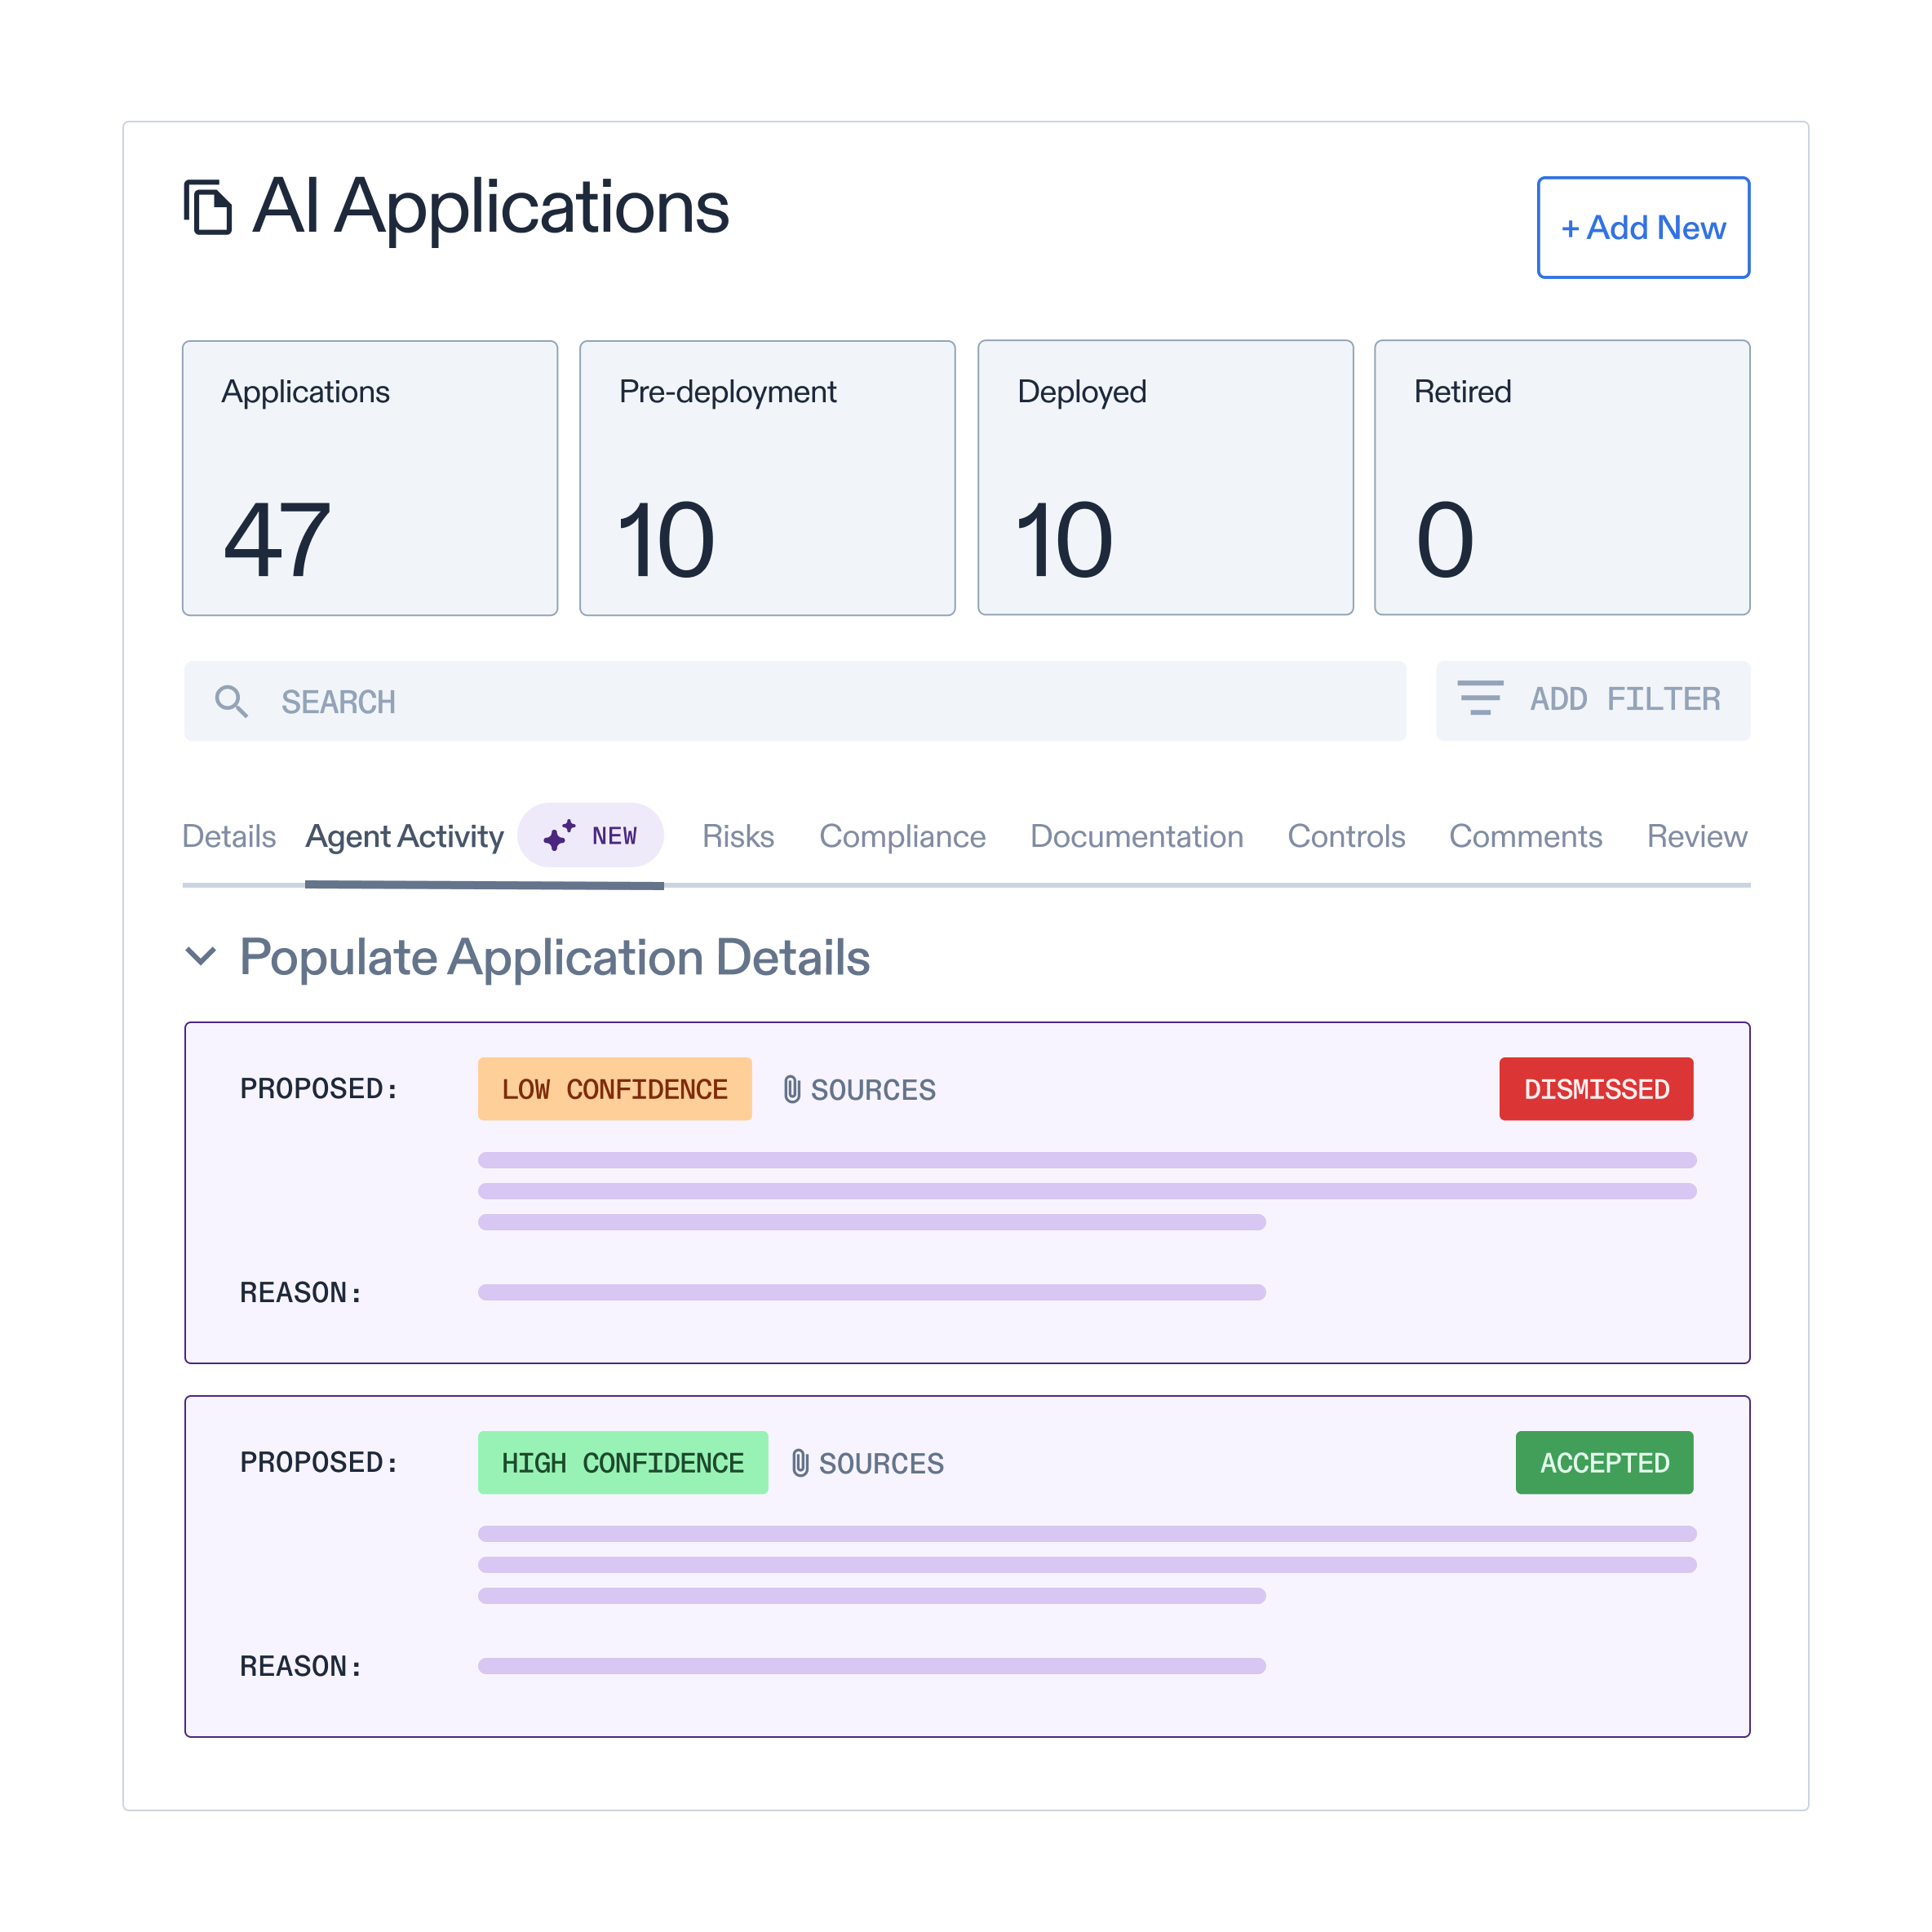Click REASON: label in dismissed proposal
Viewport: 1932px width, 1932px height.
(x=301, y=1293)
